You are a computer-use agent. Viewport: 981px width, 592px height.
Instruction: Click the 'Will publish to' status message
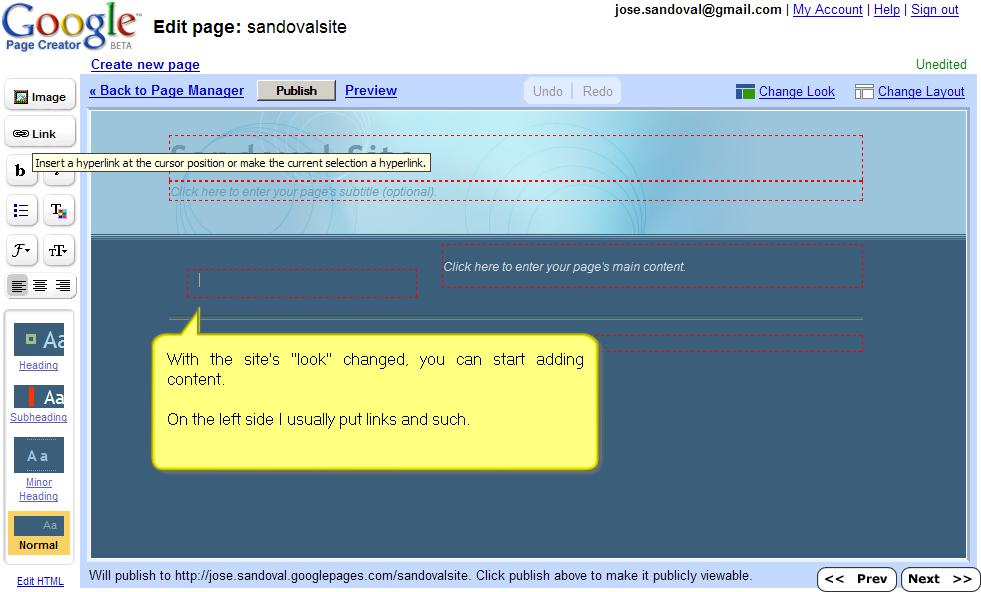click(x=420, y=576)
